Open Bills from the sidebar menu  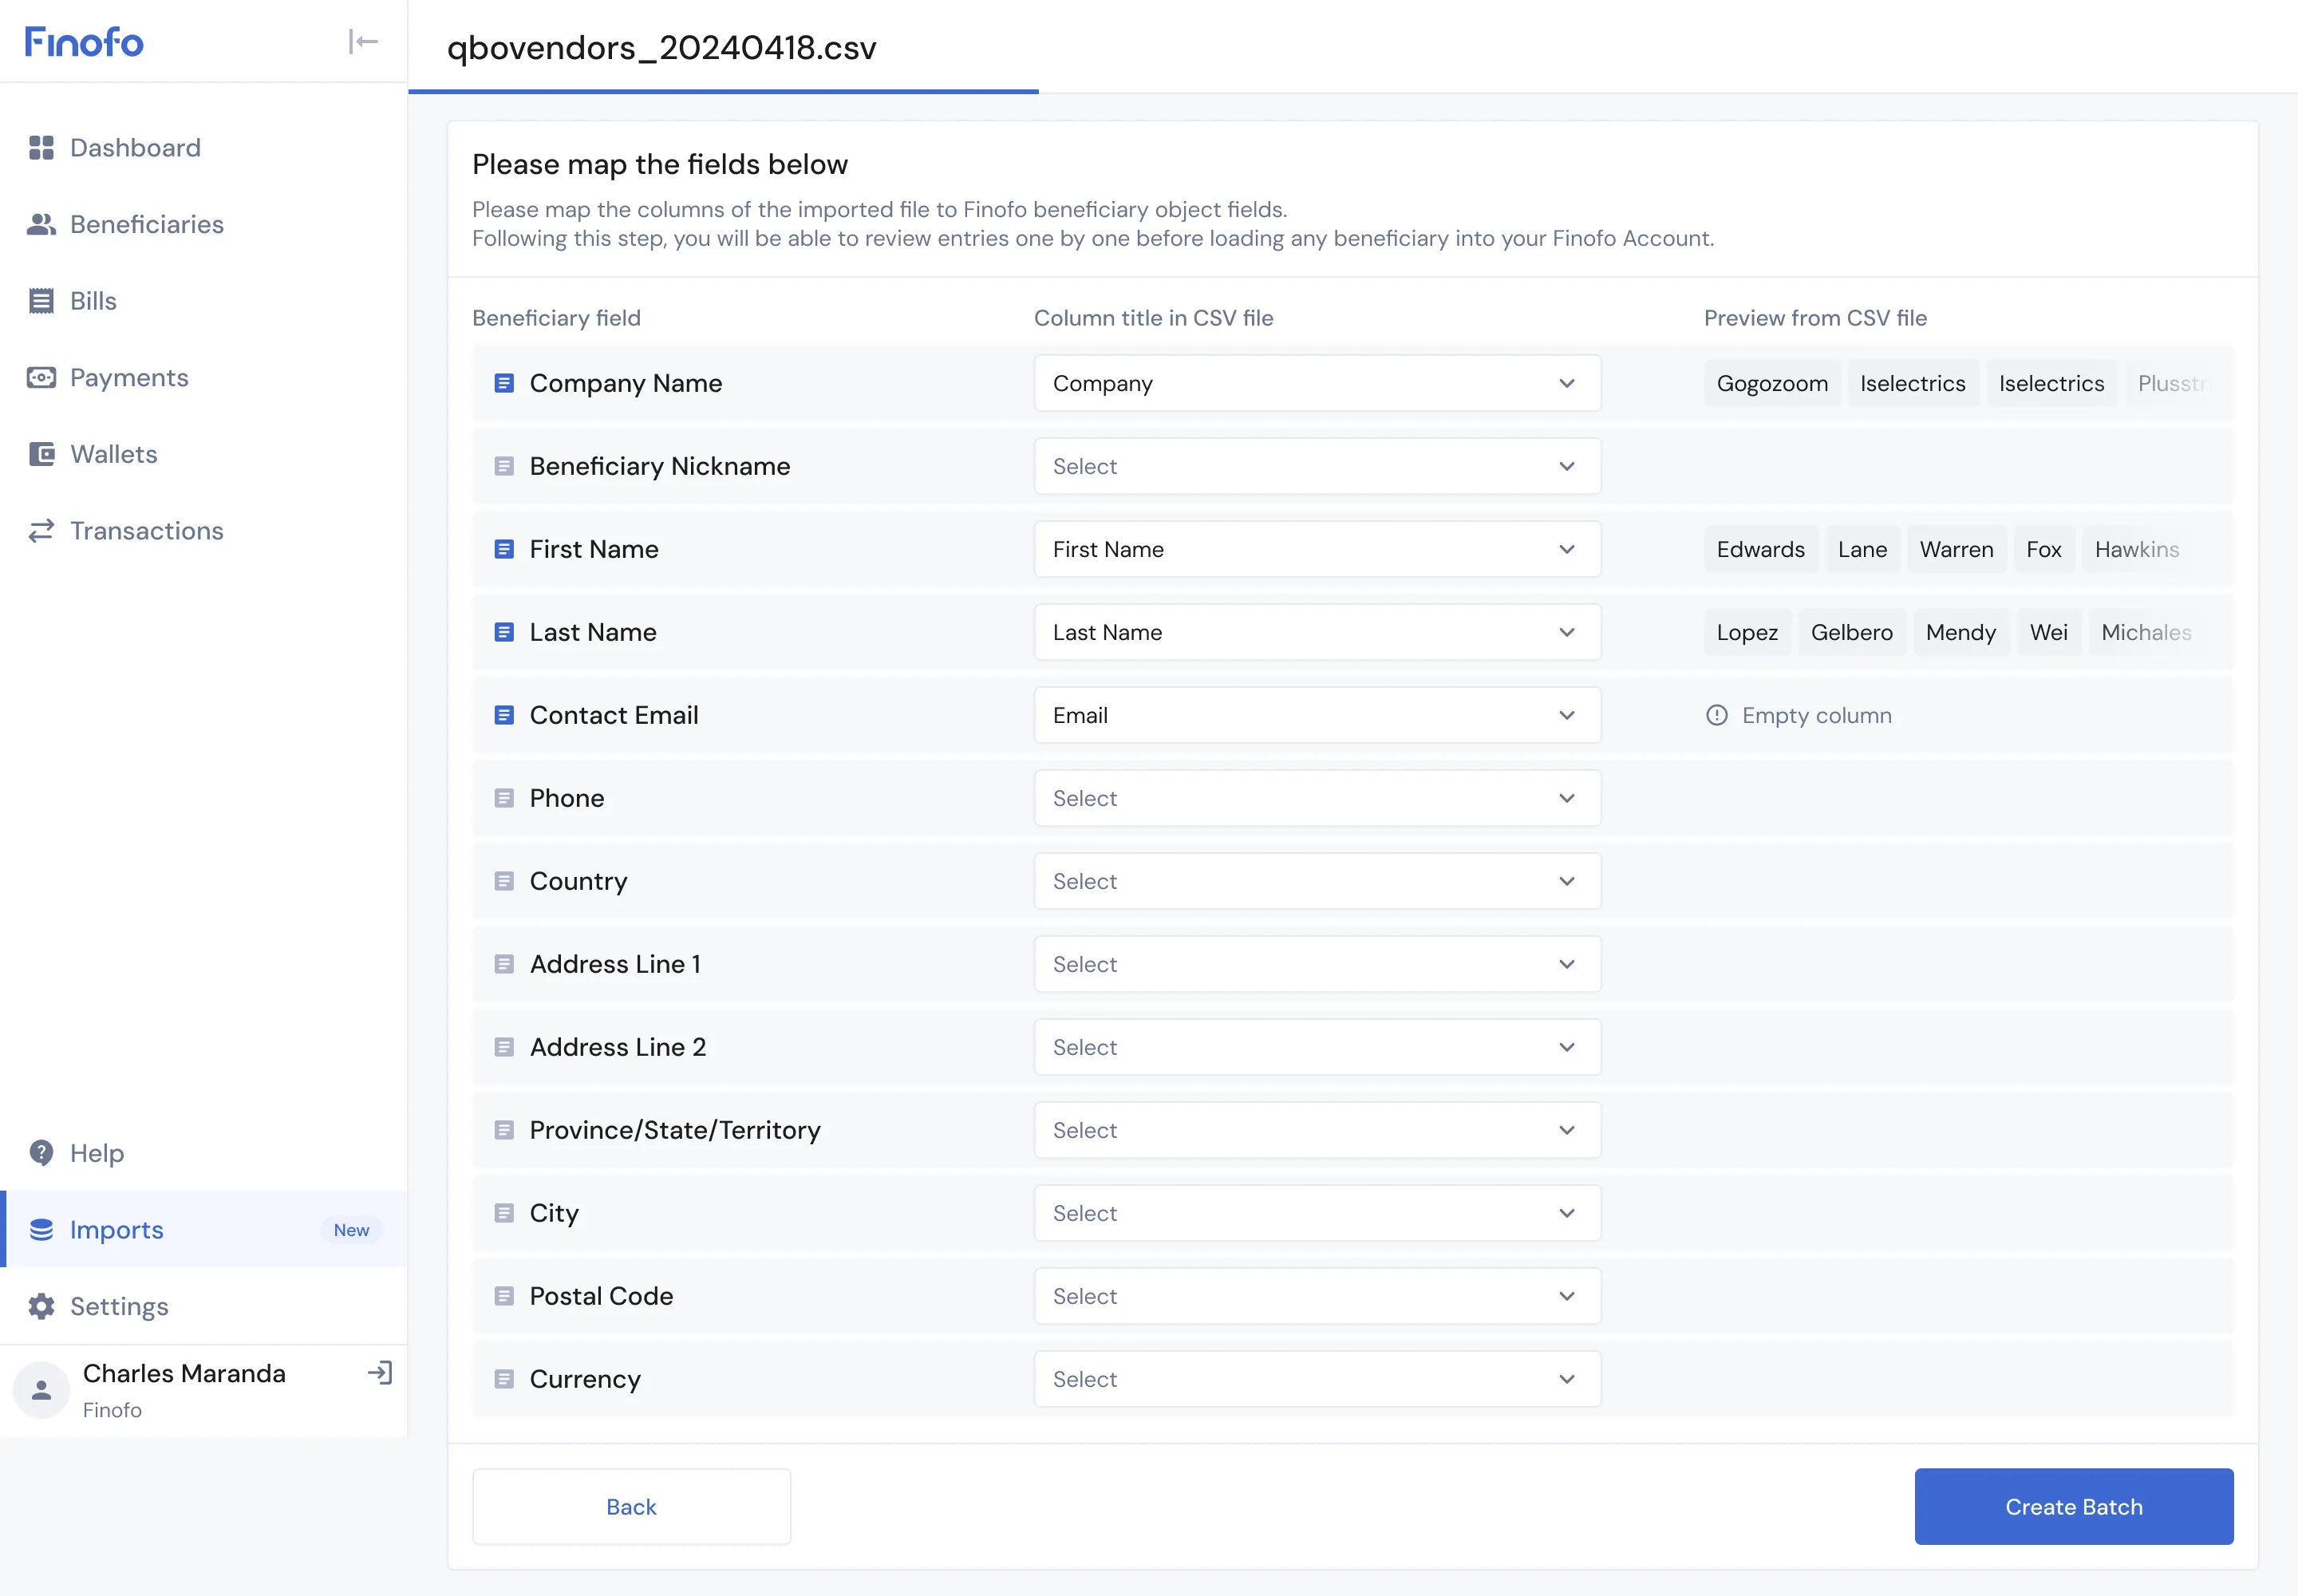point(93,301)
